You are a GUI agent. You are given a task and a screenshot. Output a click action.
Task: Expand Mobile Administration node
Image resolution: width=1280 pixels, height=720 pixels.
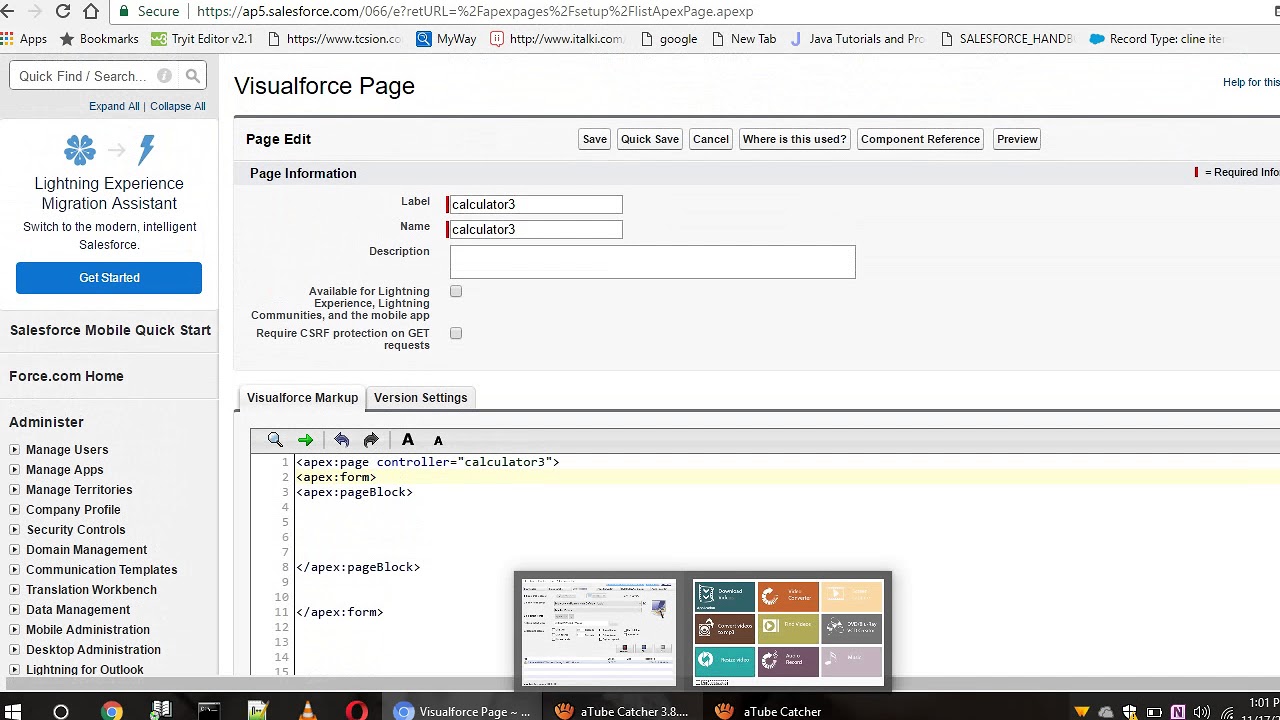[x=14, y=630]
